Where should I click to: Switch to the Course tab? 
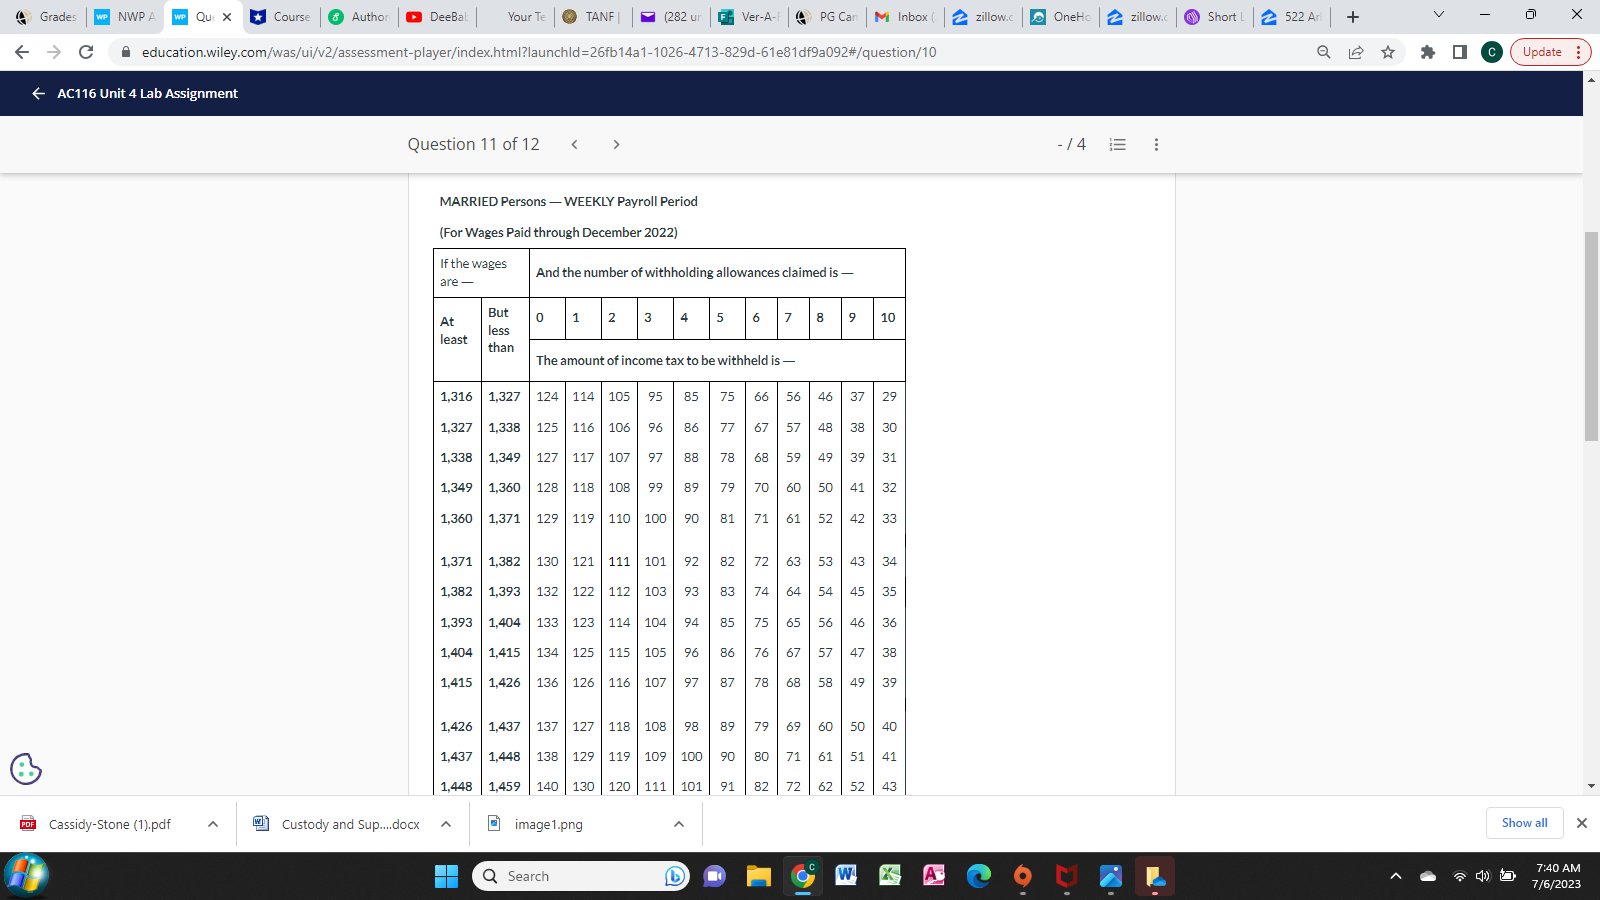(x=281, y=16)
